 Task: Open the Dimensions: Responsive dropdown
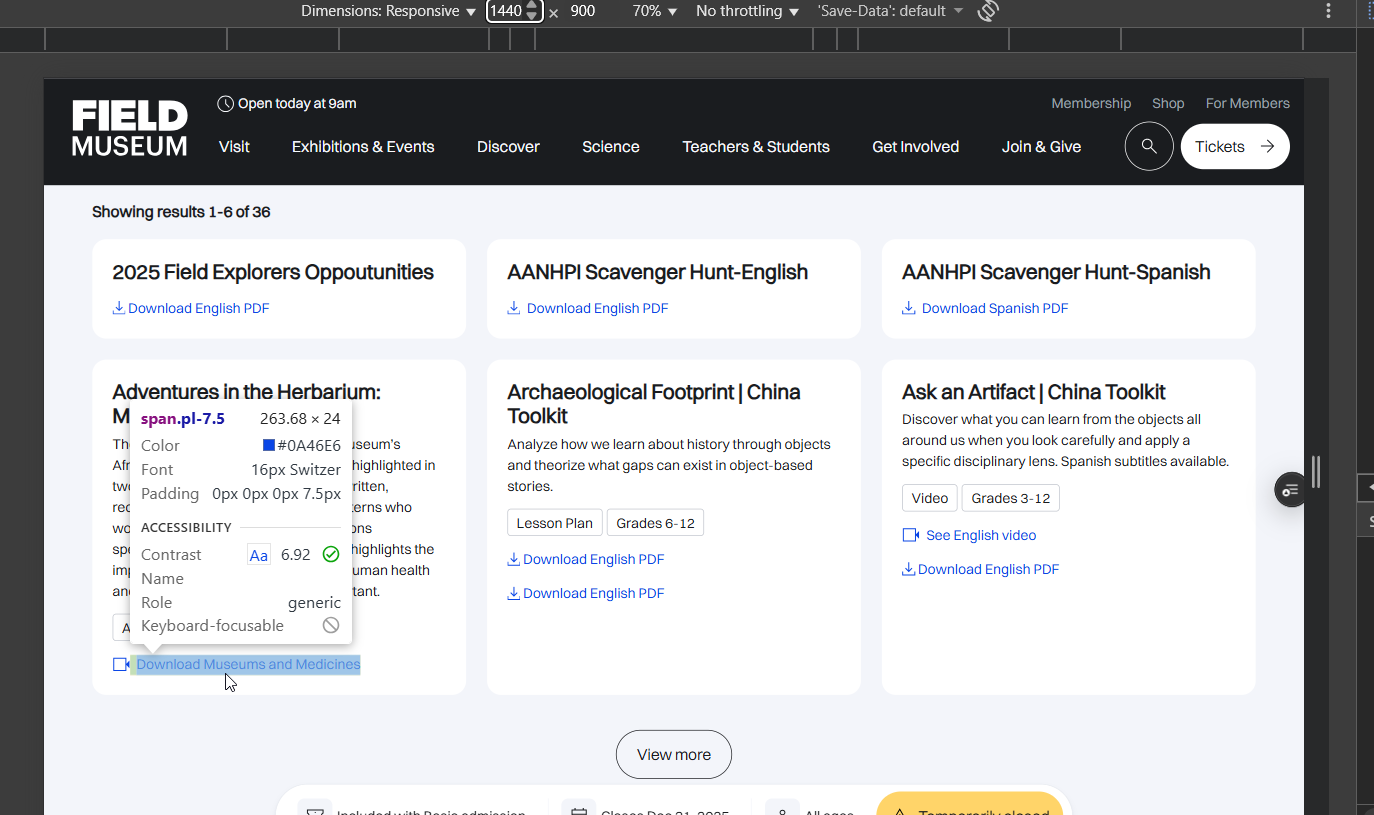[x=389, y=11]
